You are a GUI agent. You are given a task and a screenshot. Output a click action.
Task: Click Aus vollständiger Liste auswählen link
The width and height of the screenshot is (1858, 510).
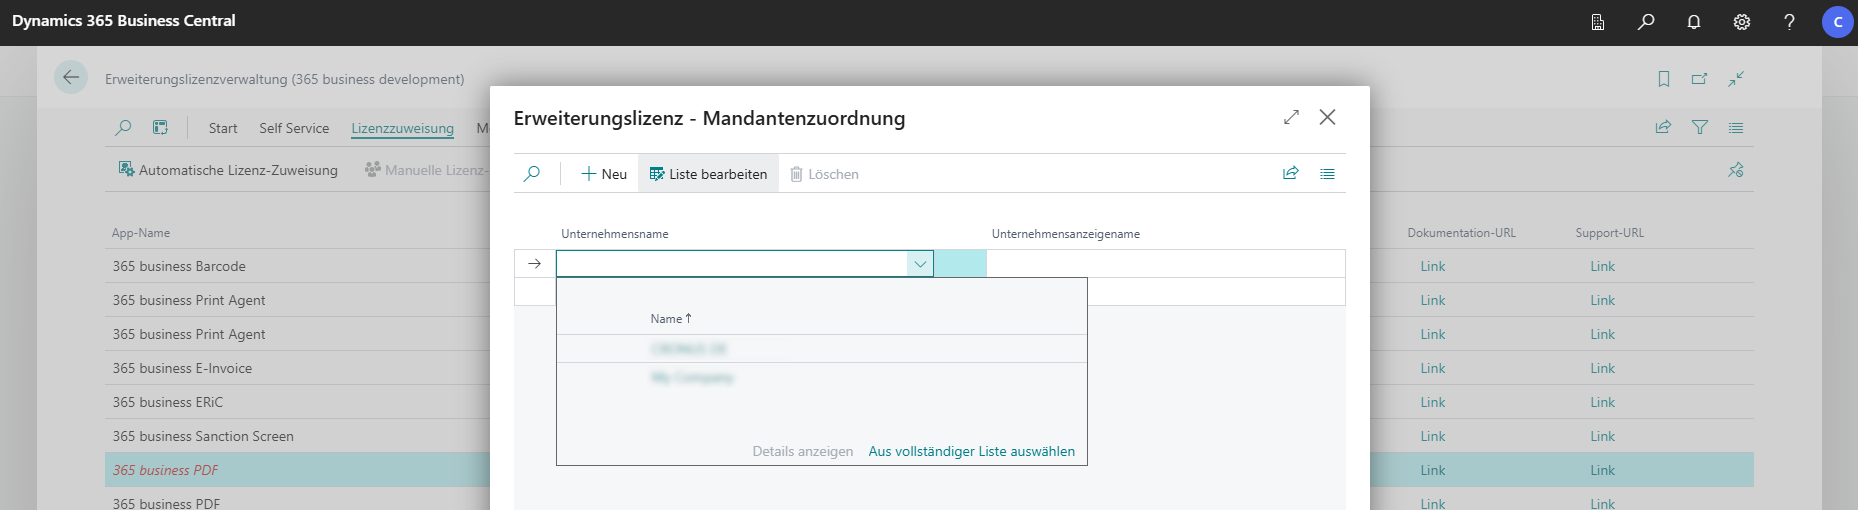click(971, 452)
